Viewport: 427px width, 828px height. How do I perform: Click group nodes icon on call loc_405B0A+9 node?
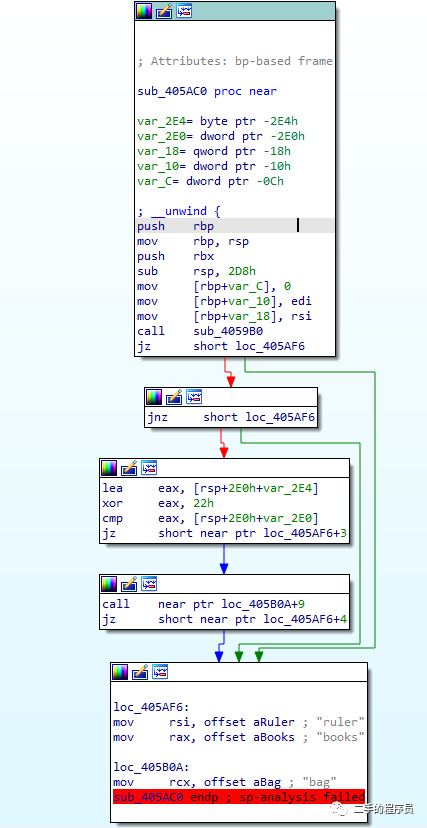(x=149, y=584)
